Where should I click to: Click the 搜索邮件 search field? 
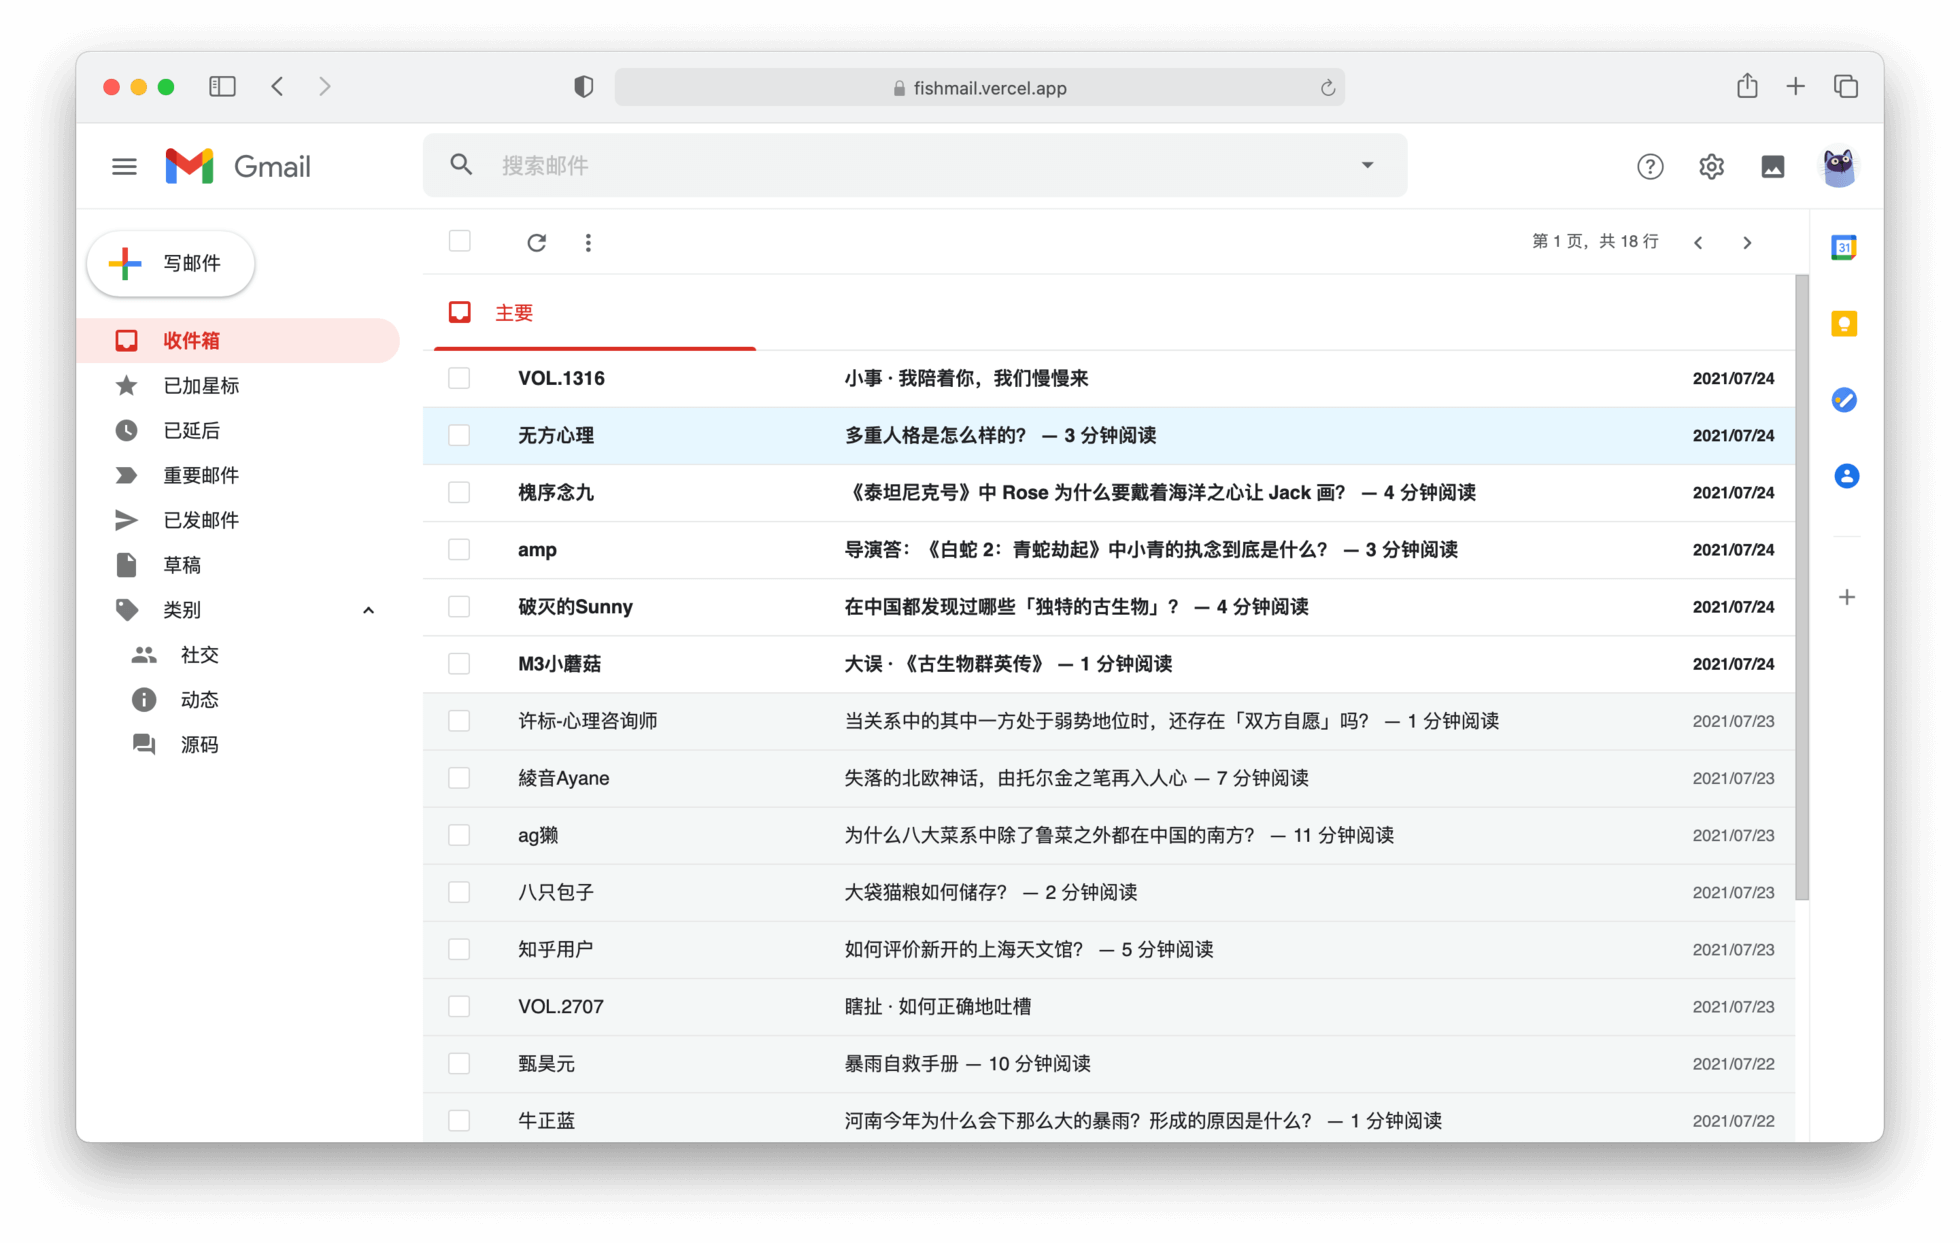tap(900, 165)
